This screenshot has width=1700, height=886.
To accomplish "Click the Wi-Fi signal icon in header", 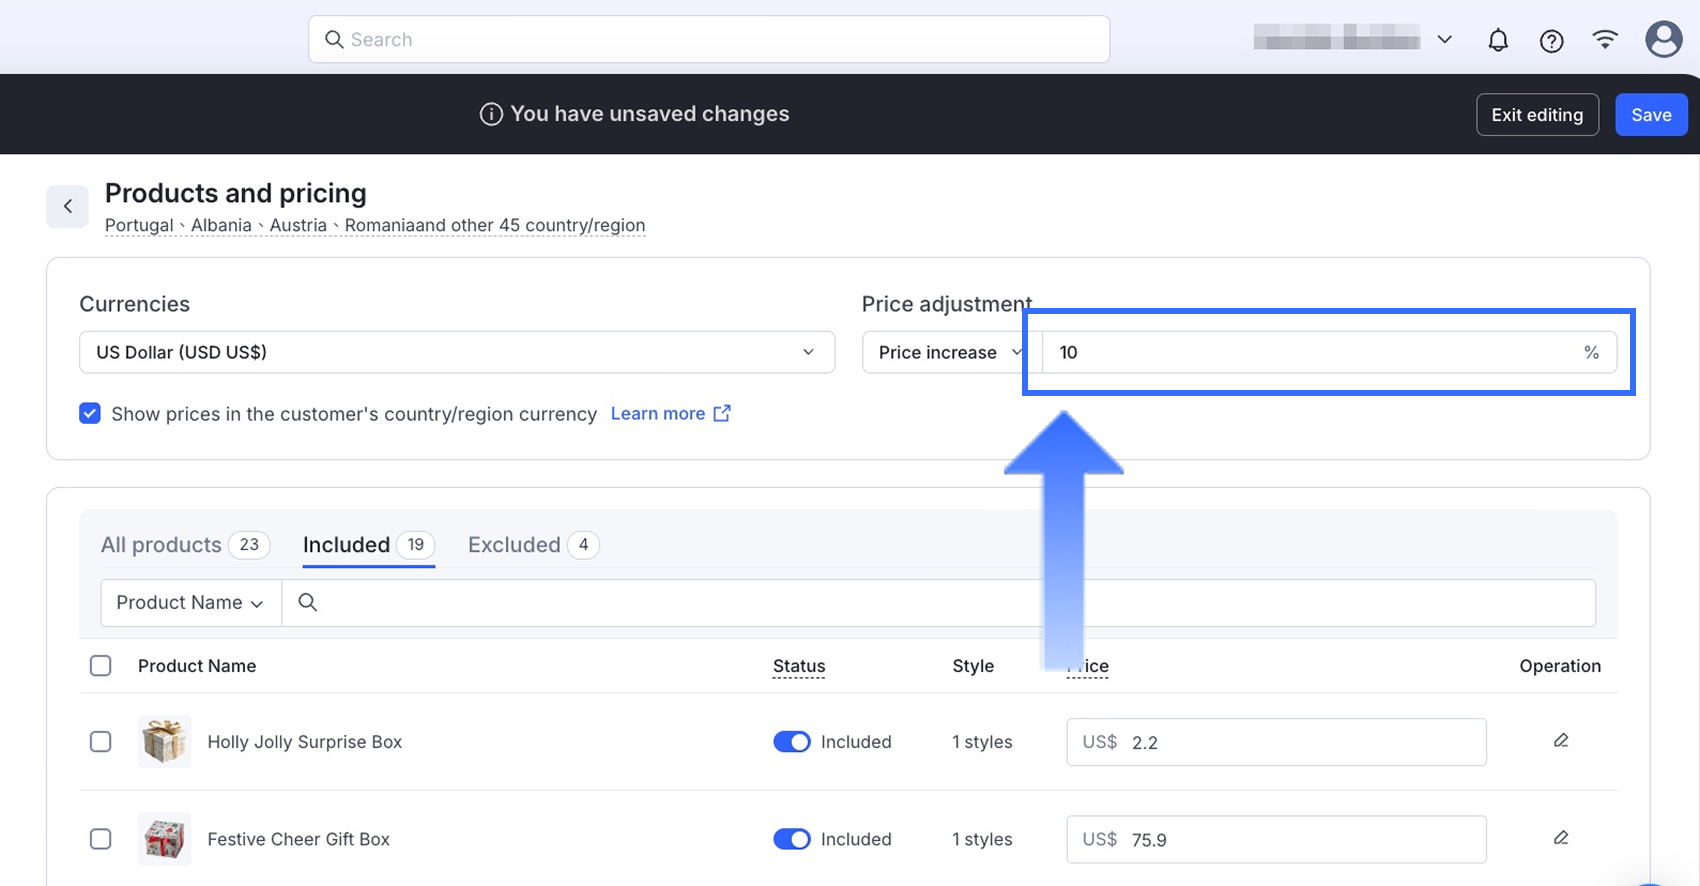I will coord(1605,40).
